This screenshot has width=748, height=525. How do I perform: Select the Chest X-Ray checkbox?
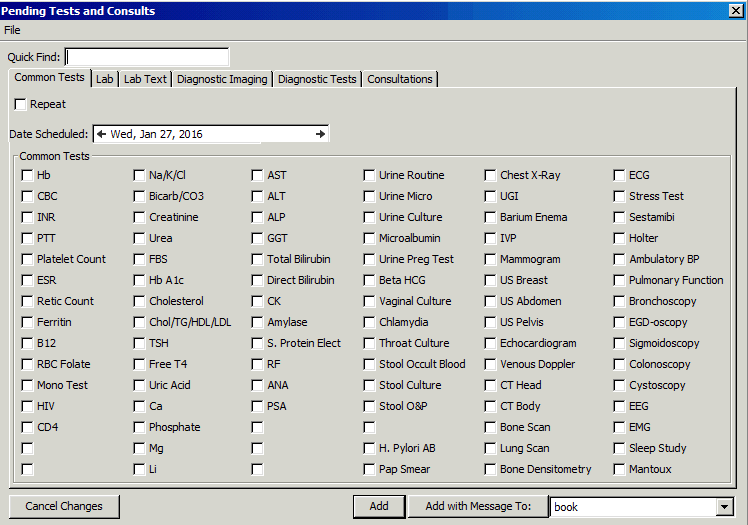point(490,175)
